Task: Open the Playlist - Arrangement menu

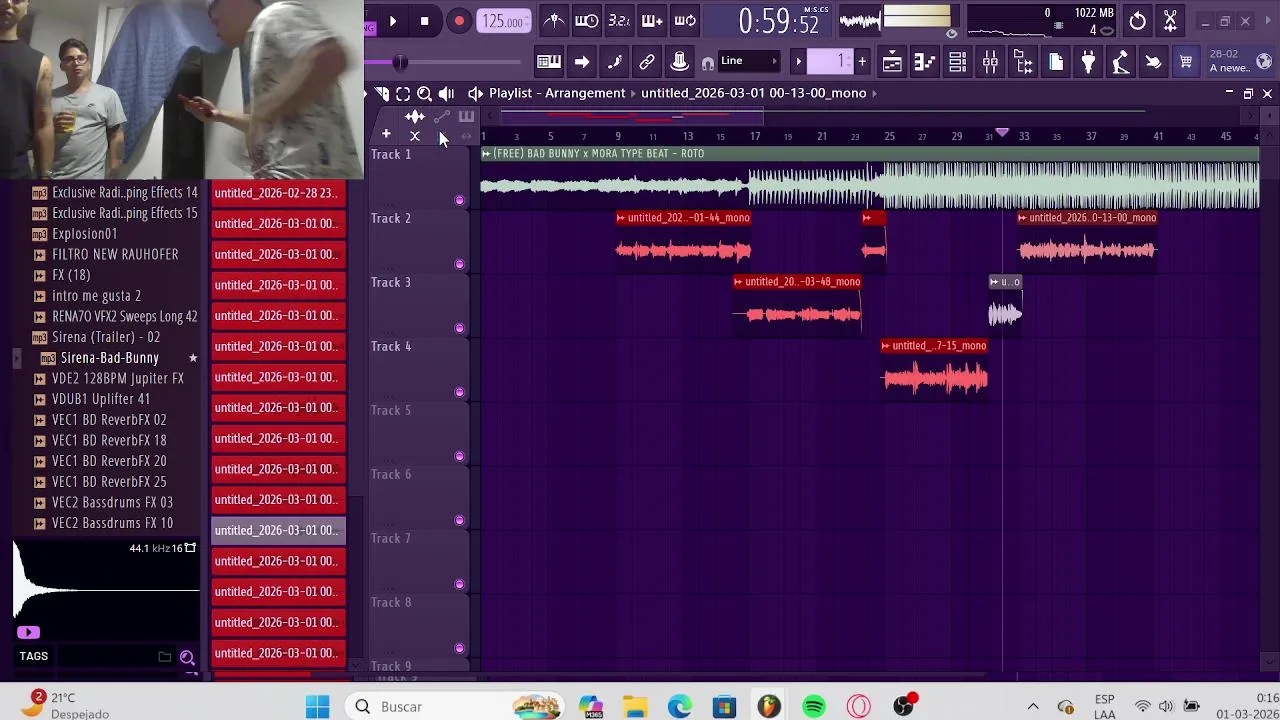Action: pos(557,93)
